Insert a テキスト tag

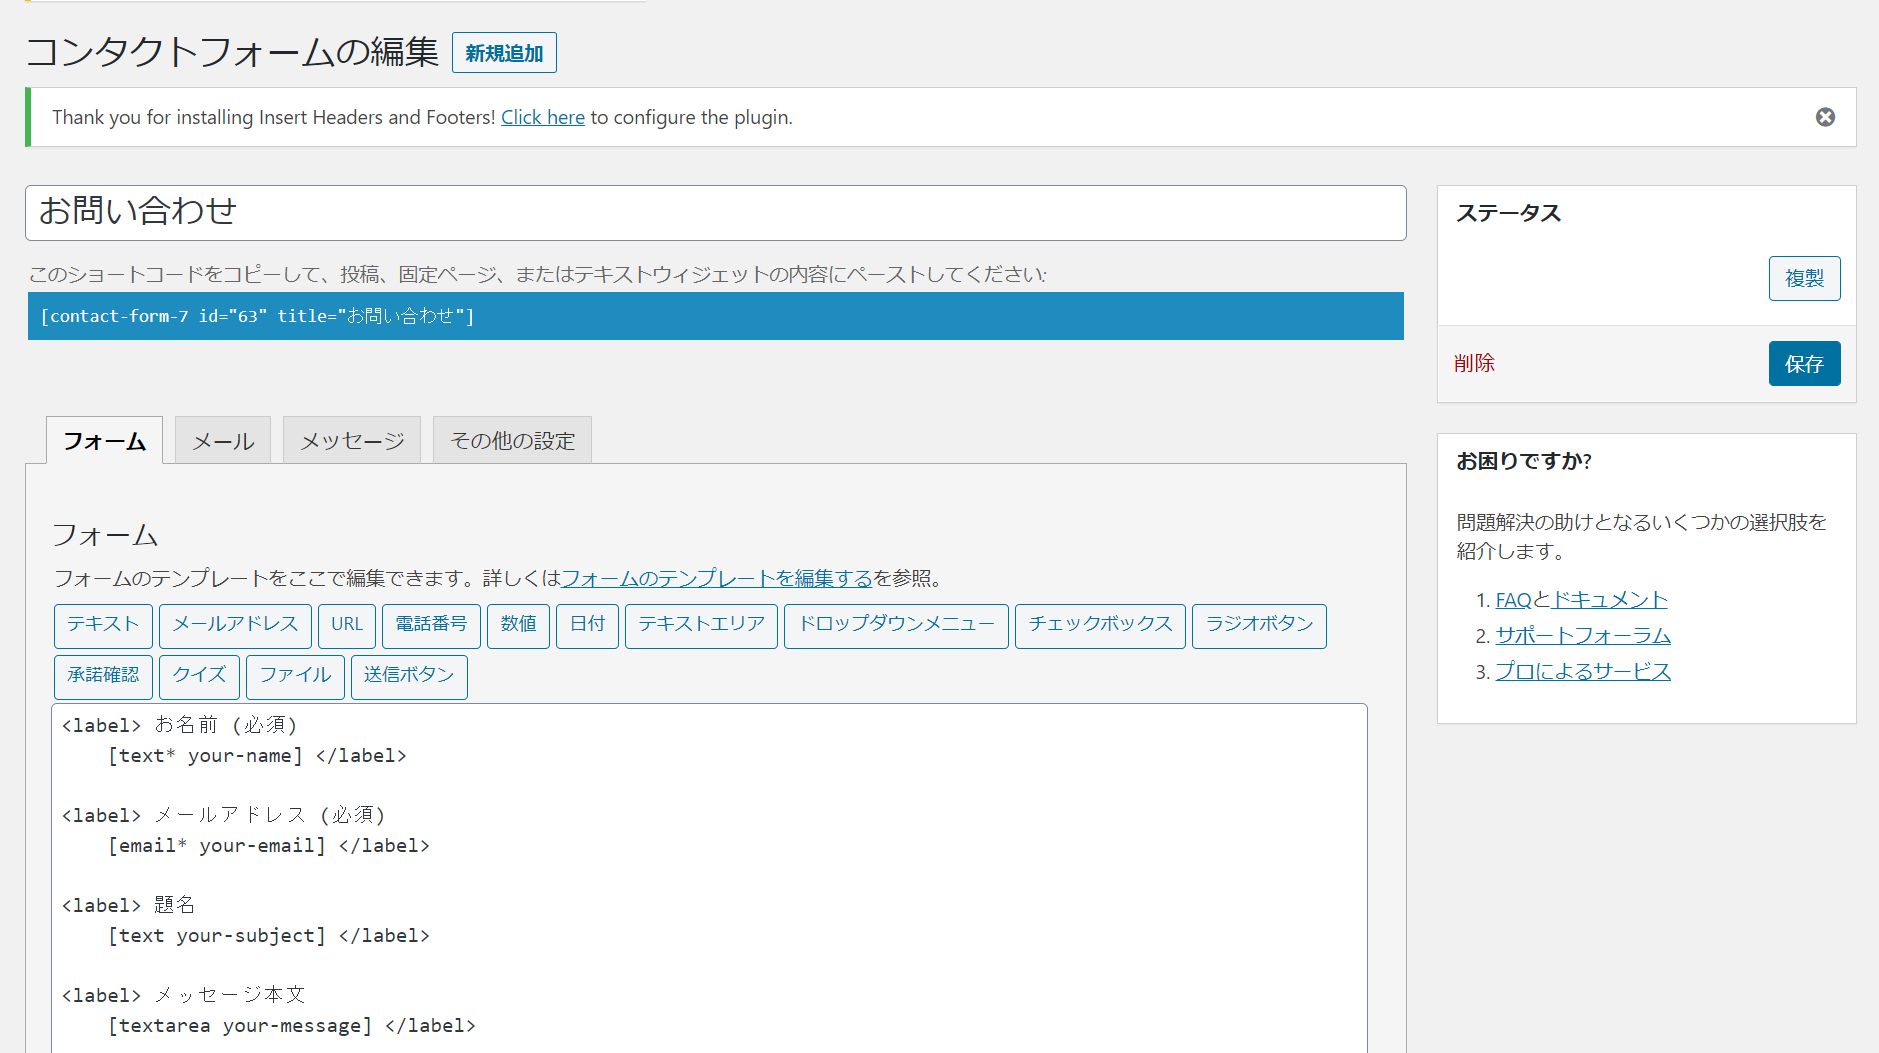tap(103, 625)
